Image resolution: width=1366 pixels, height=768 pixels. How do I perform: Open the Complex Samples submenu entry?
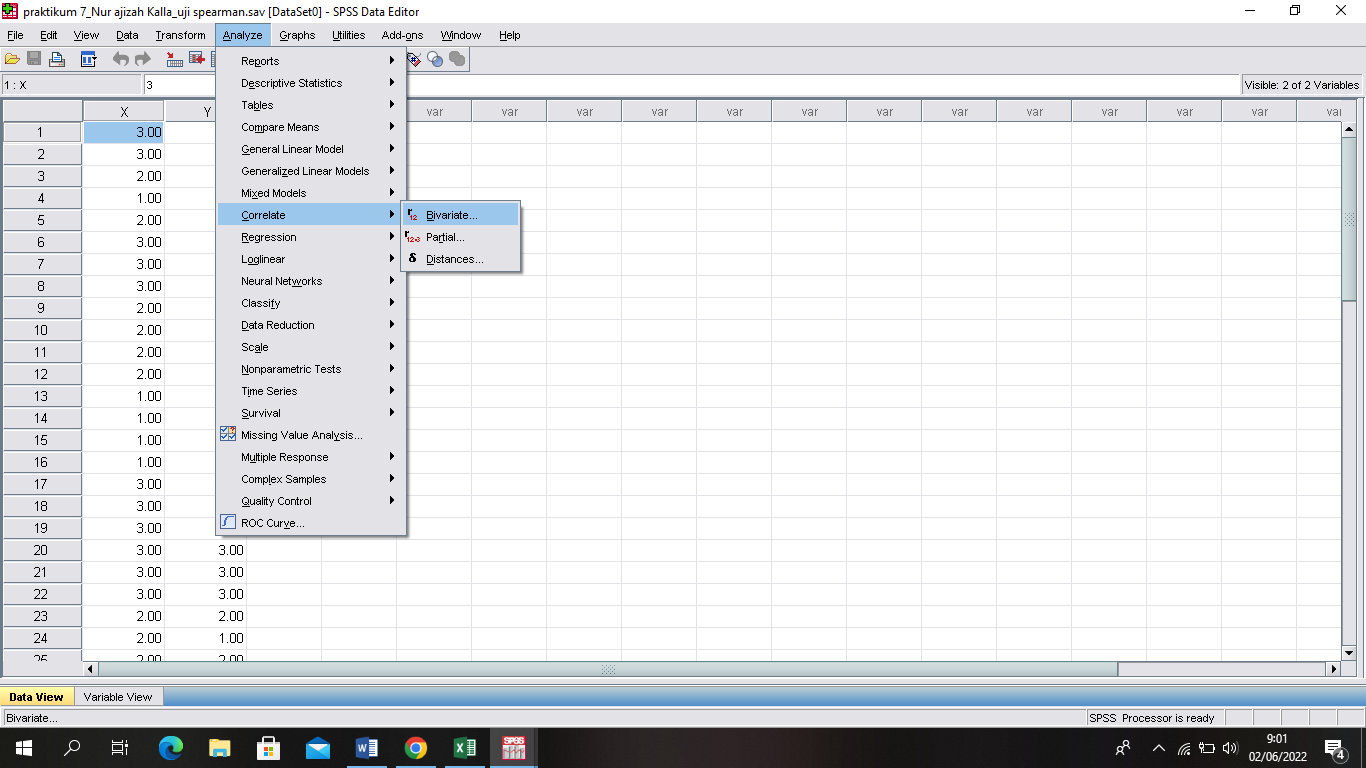(311, 479)
